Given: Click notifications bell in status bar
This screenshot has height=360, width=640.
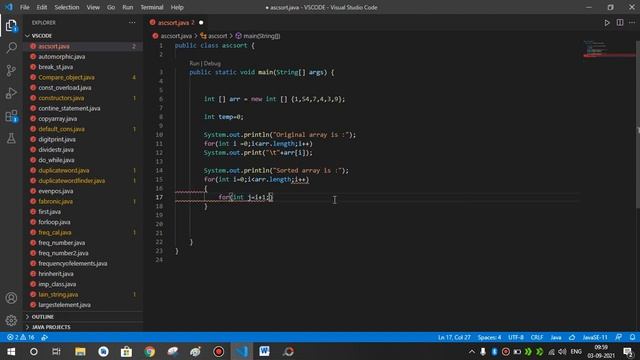Looking at the screenshot, I should coord(632,337).
